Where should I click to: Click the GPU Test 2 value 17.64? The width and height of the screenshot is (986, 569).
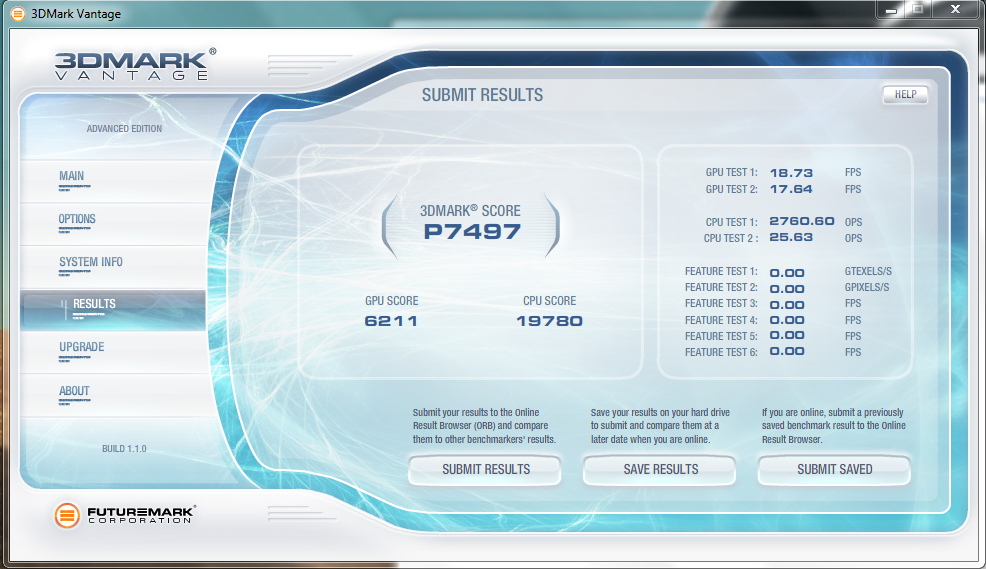[791, 189]
